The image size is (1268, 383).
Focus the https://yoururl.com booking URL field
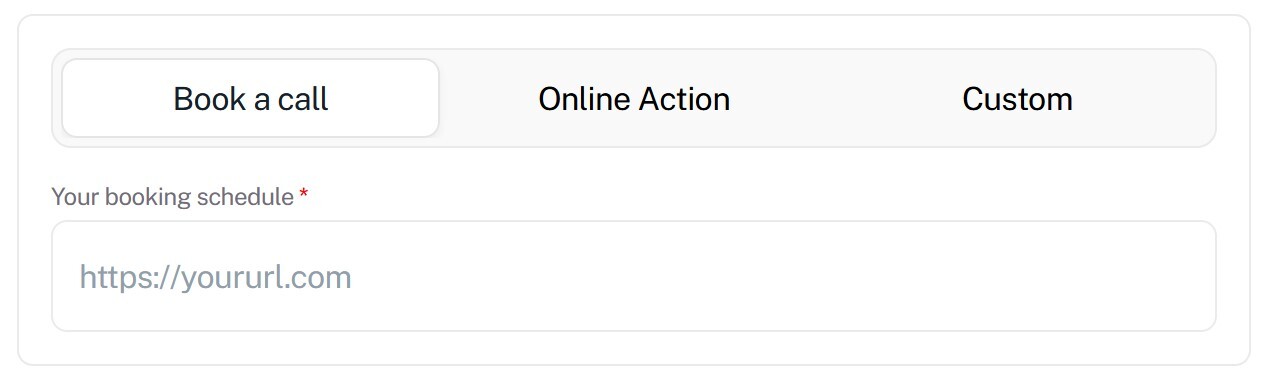634,276
